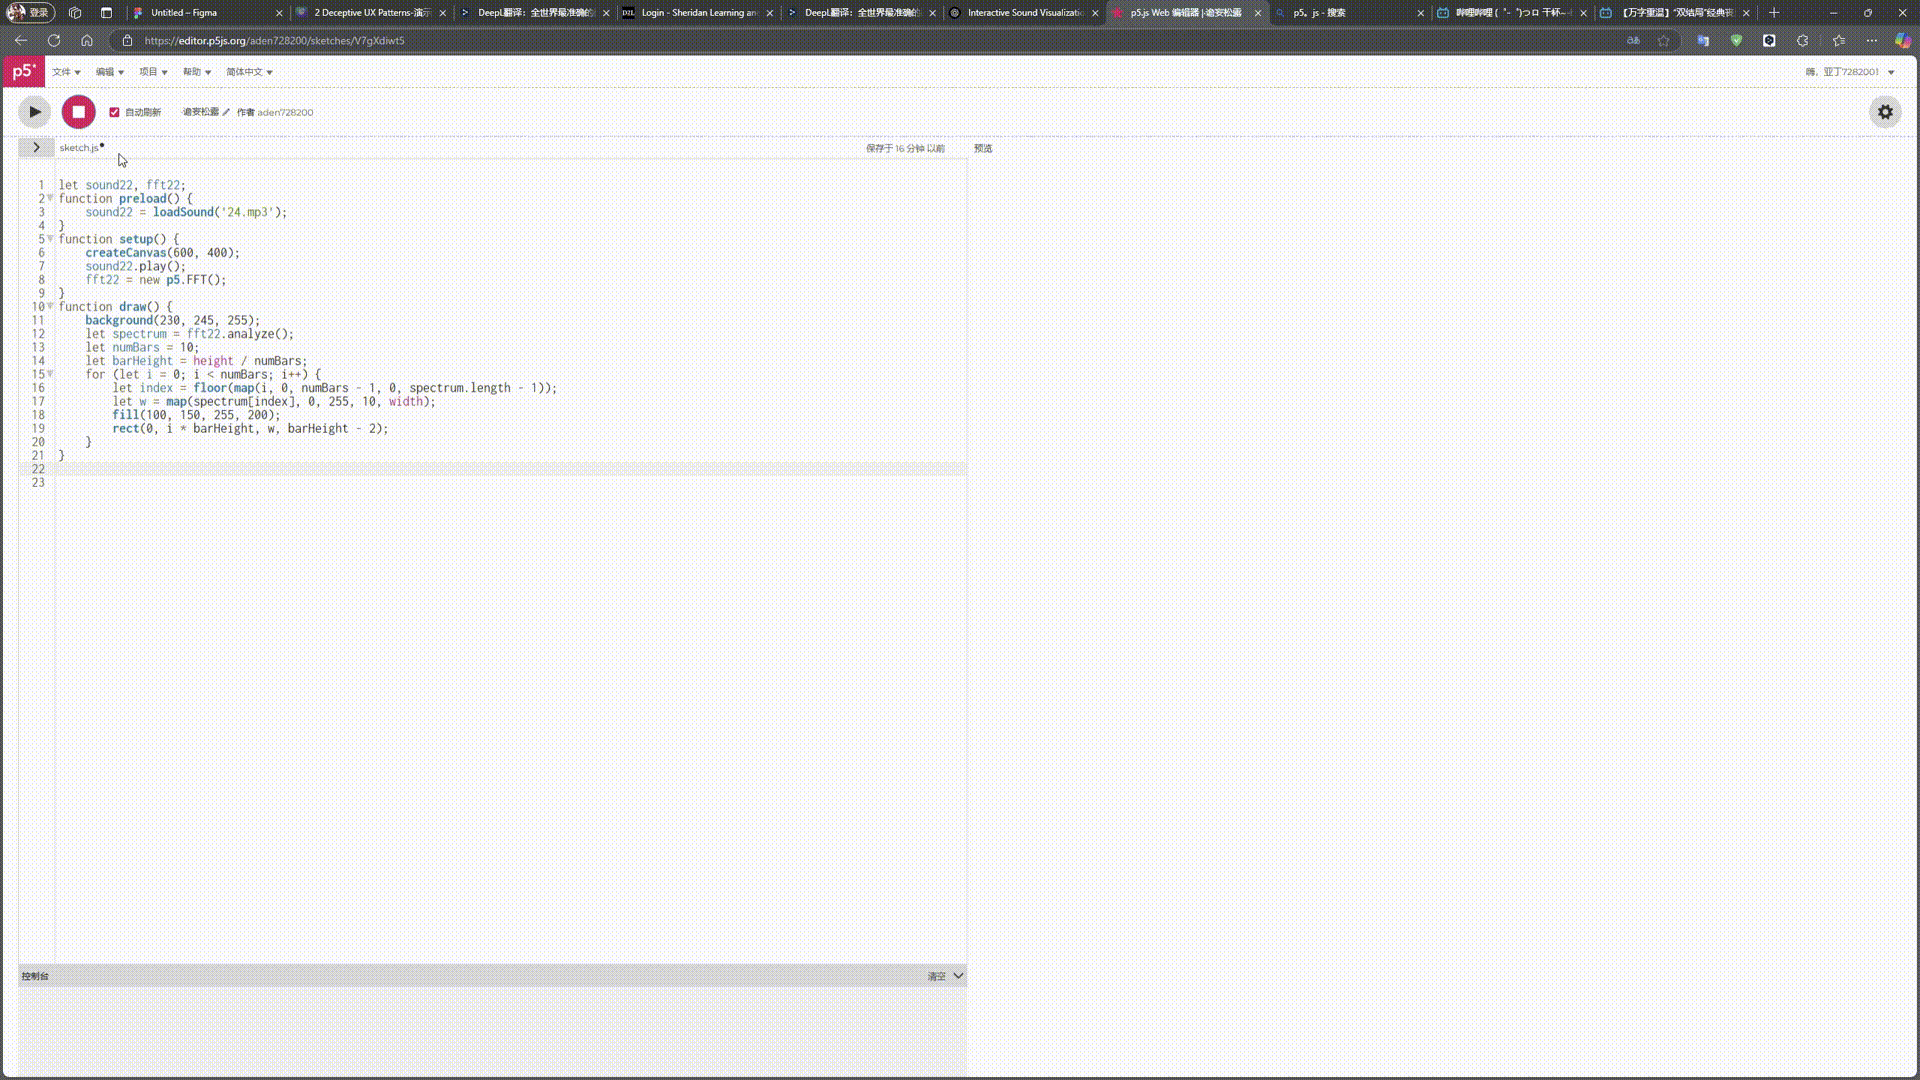Bookmark page with star icon
Viewport: 1920px width, 1080px height.
coord(1664,41)
